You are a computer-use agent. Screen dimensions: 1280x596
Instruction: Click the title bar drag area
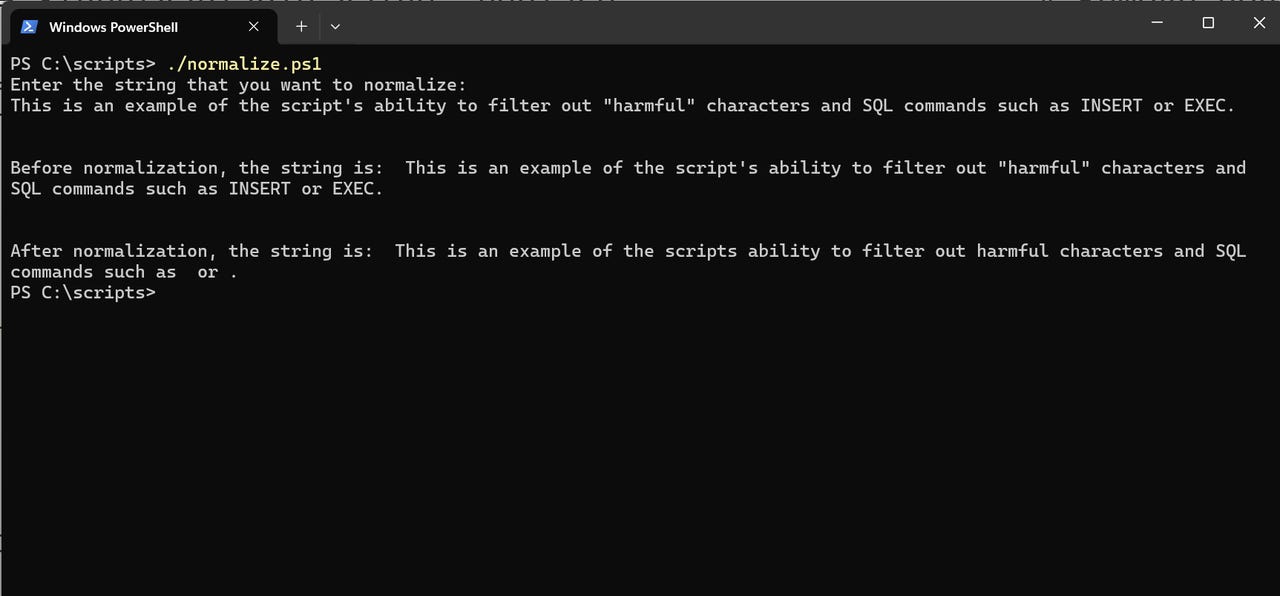pos(700,22)
